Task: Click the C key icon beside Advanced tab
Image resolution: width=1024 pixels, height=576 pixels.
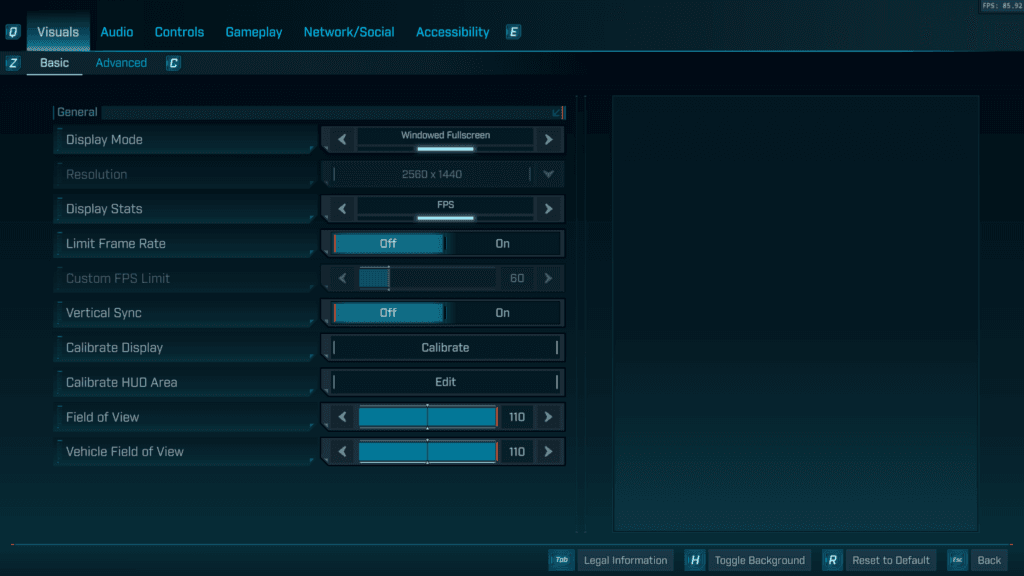Action: pos(173,62)
